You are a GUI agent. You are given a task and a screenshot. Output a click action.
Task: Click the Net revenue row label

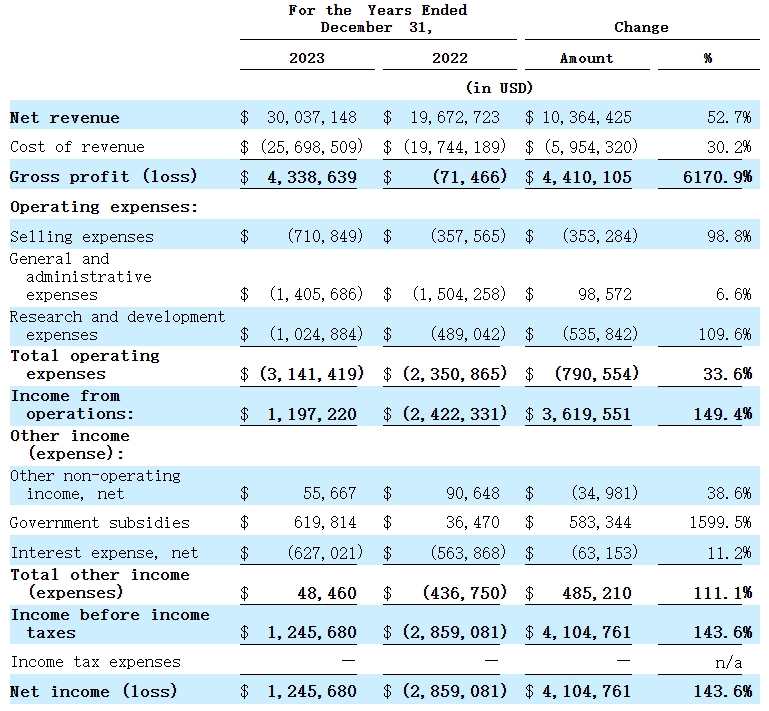click(65, 117)
